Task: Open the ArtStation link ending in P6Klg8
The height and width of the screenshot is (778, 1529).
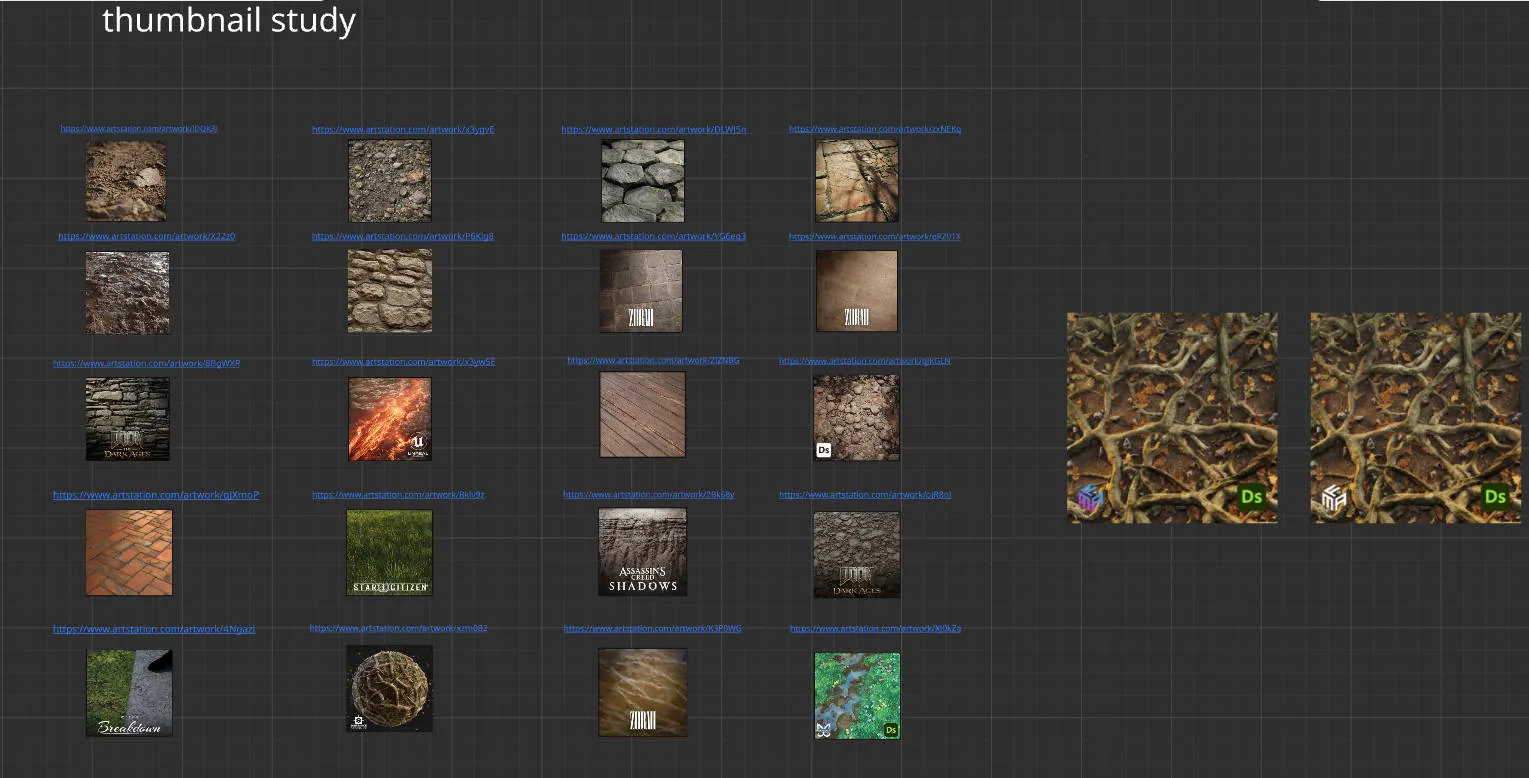Action: coord(403,237)
